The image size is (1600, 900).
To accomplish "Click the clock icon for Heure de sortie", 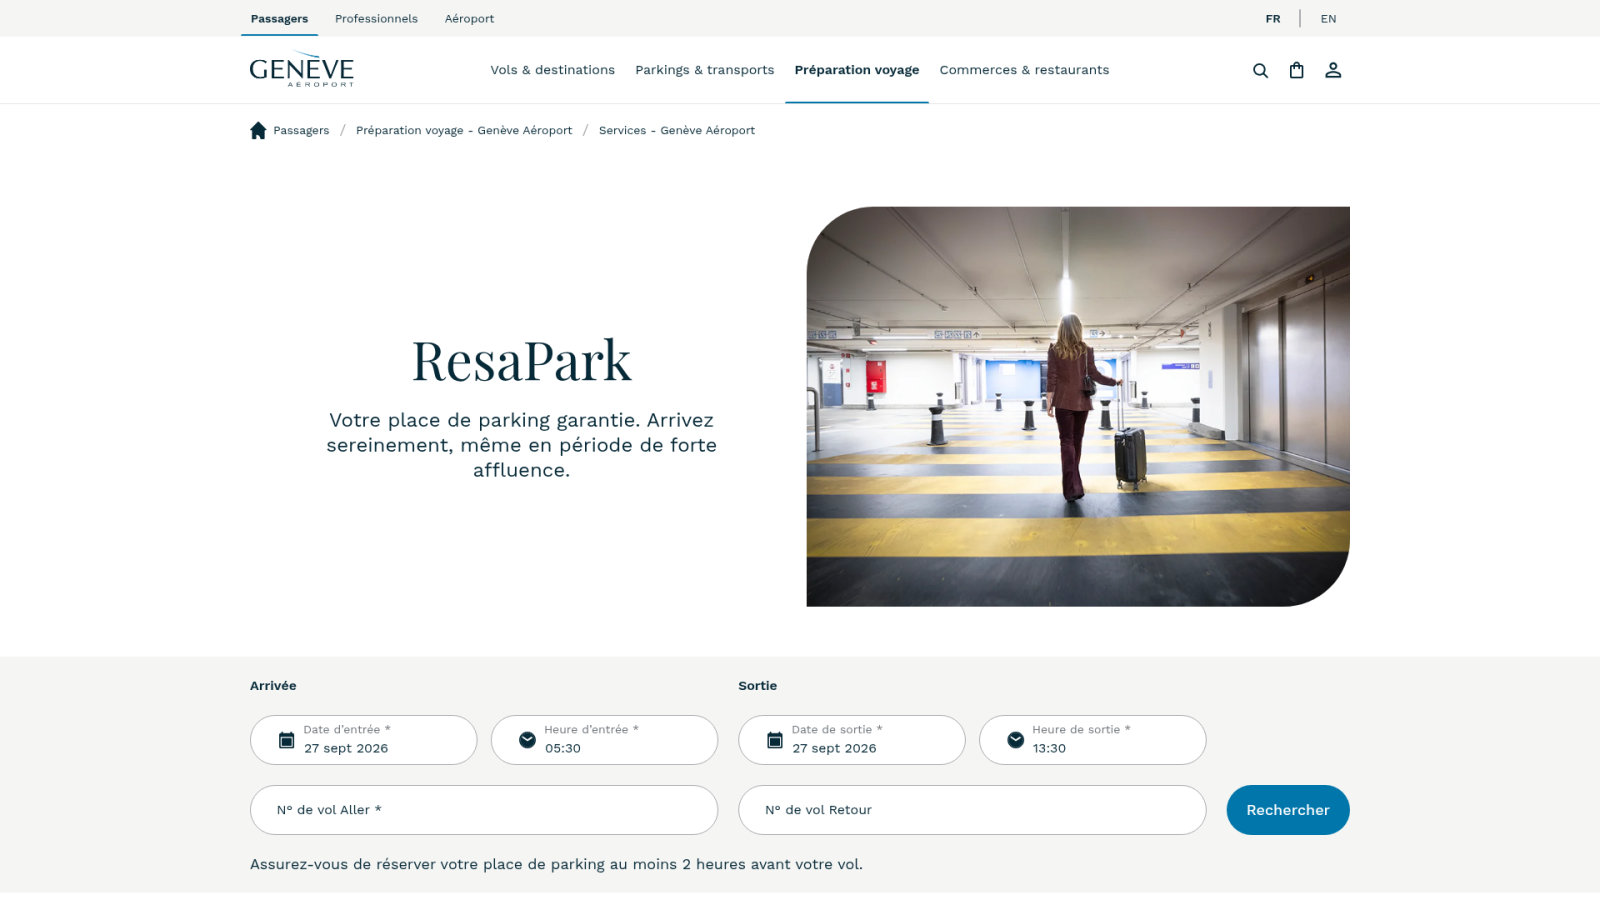I will click(x=1015, y=740).
